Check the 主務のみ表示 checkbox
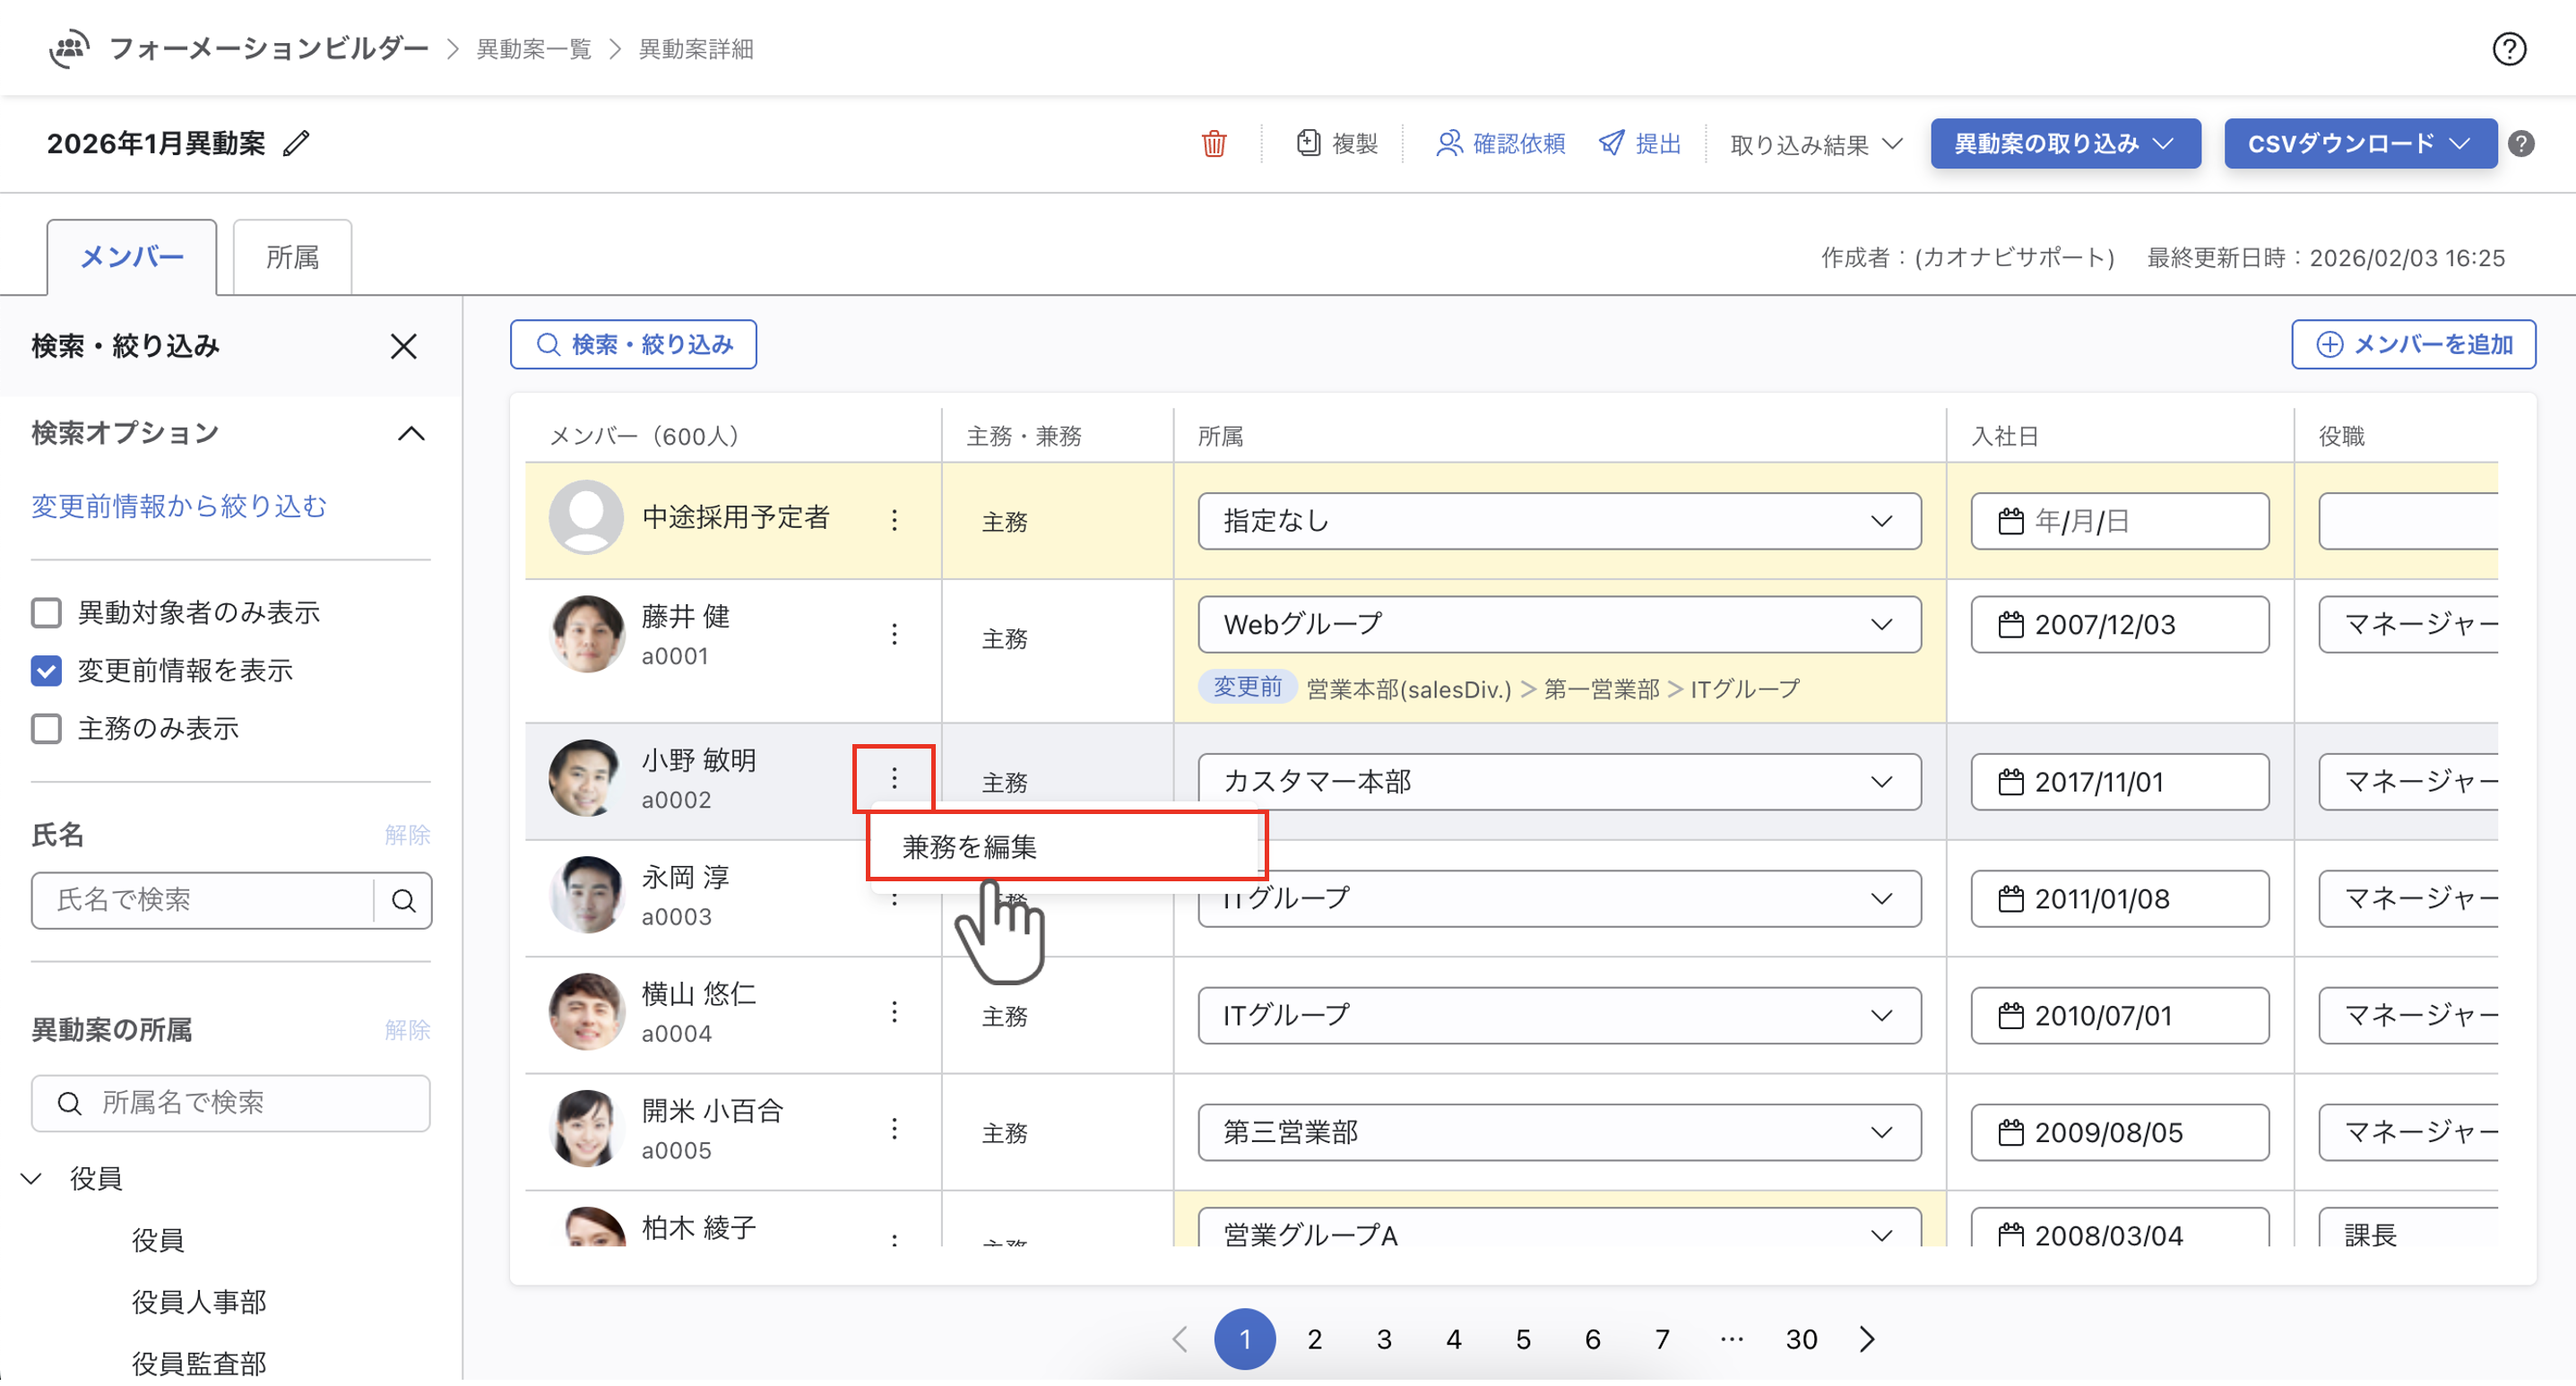The width and height of the screenshot is (2576, 1386). click(x=47, y=730)
